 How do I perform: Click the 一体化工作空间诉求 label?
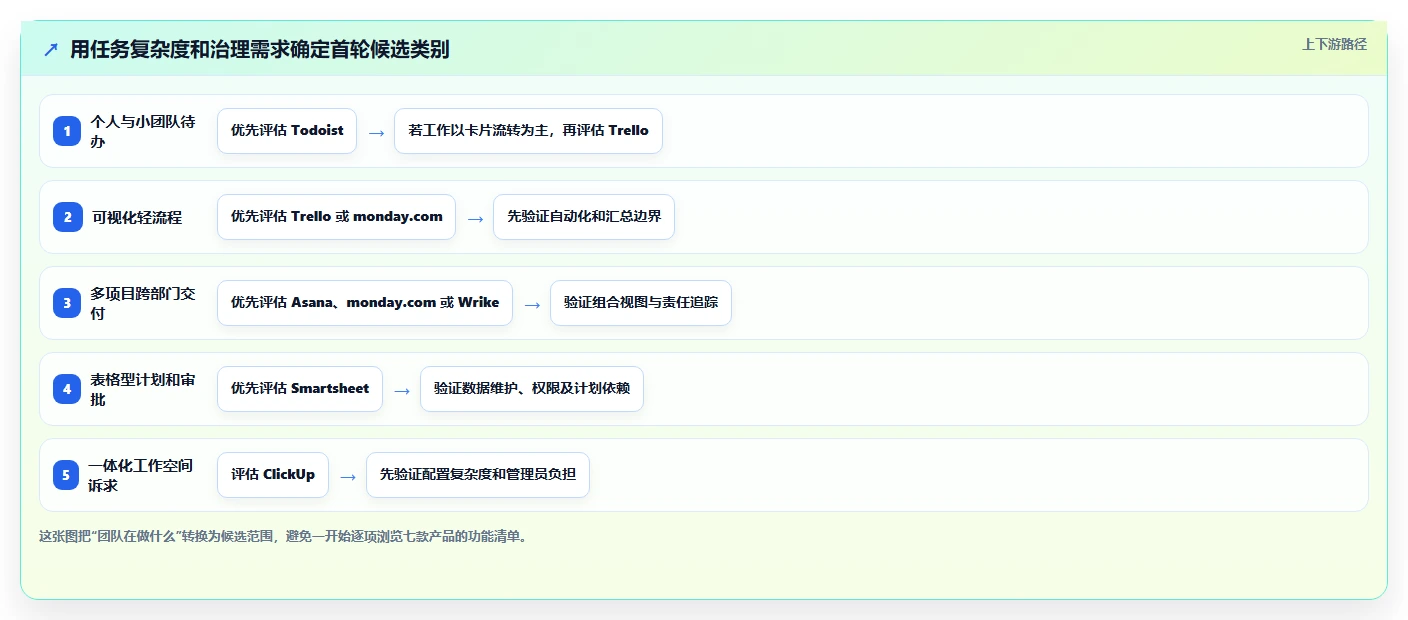(x=141, y=475)
